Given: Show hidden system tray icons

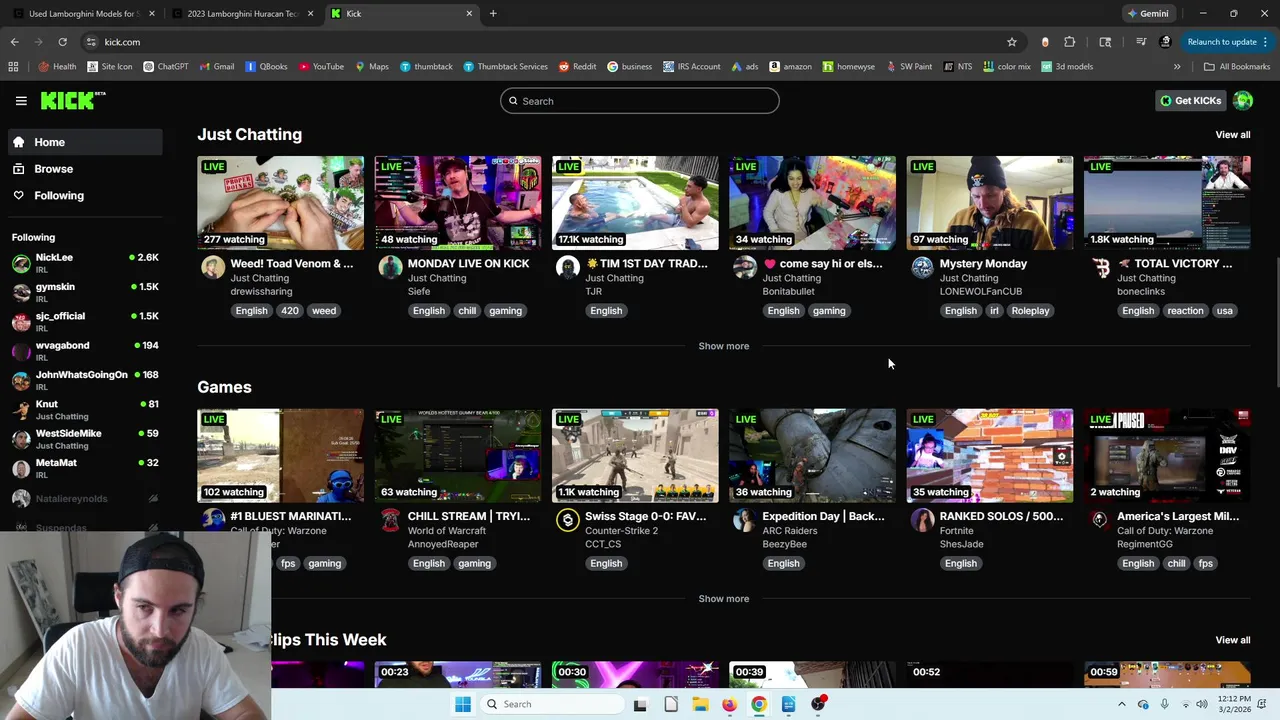Looking at the screenshot, I should click(1121, 704).
